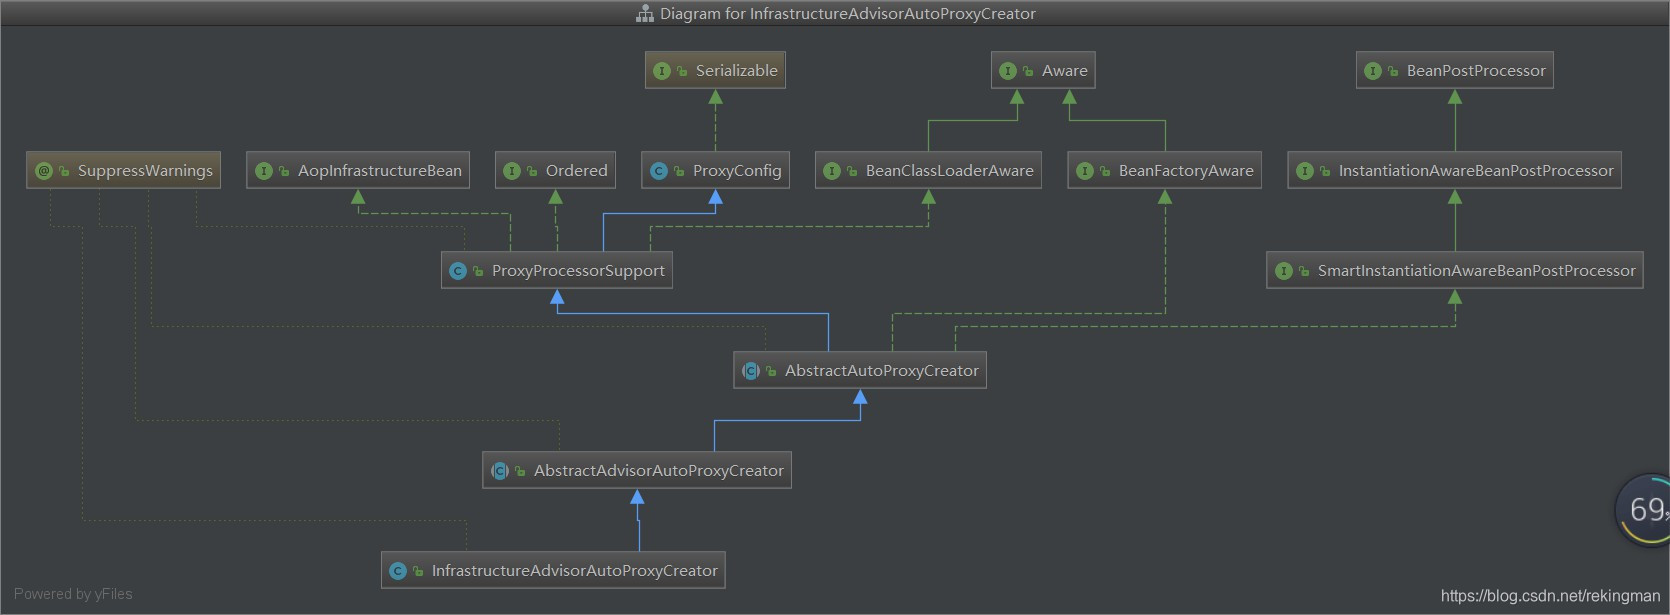Click the interface icon on the Aware node
This screenshot has height=615, width=1670.
1007,71
